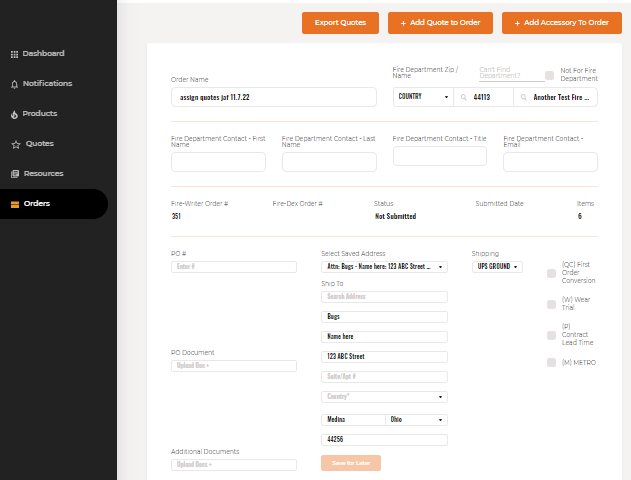Open the Ship To Country dropdown
The height and width of the screenshot is (480, 631).
click(x=384, y=397)
